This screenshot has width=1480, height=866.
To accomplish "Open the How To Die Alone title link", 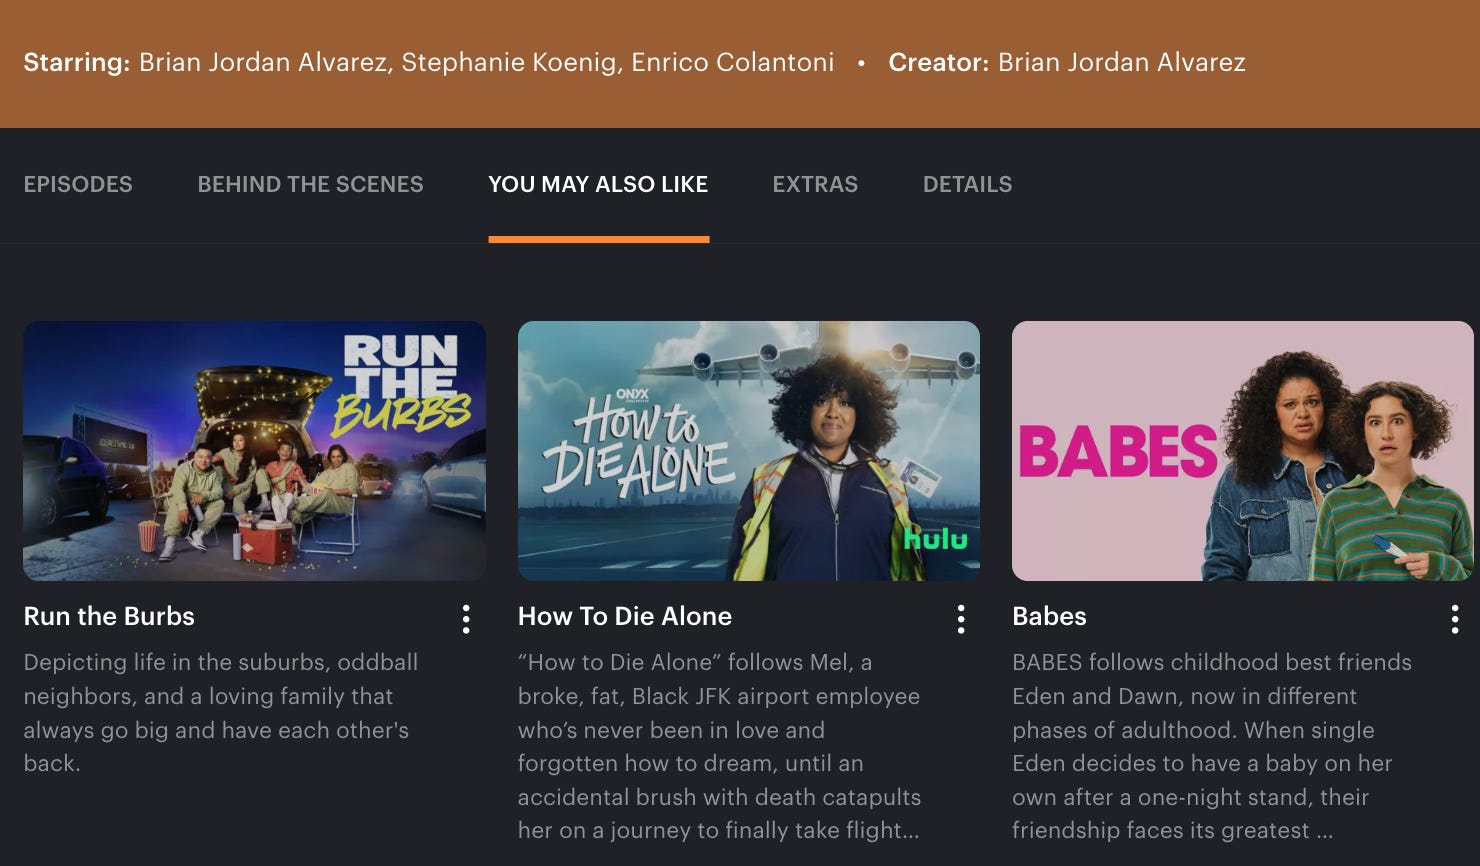I will click(x=625, y=616).
